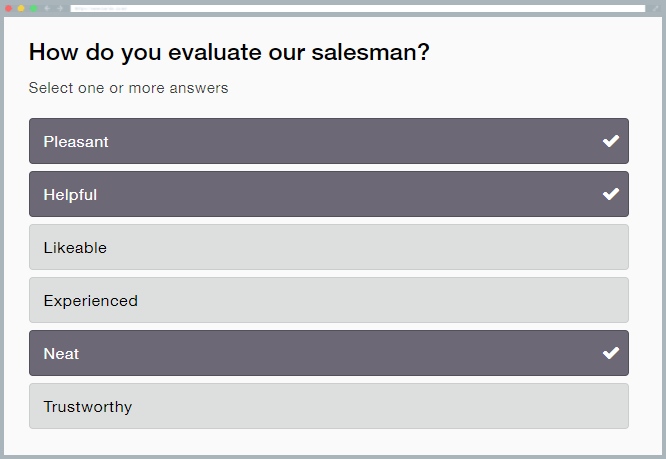Check the Experienced option
The width and height of the screenshot is (666, 459).
click(x=328, y=300)
